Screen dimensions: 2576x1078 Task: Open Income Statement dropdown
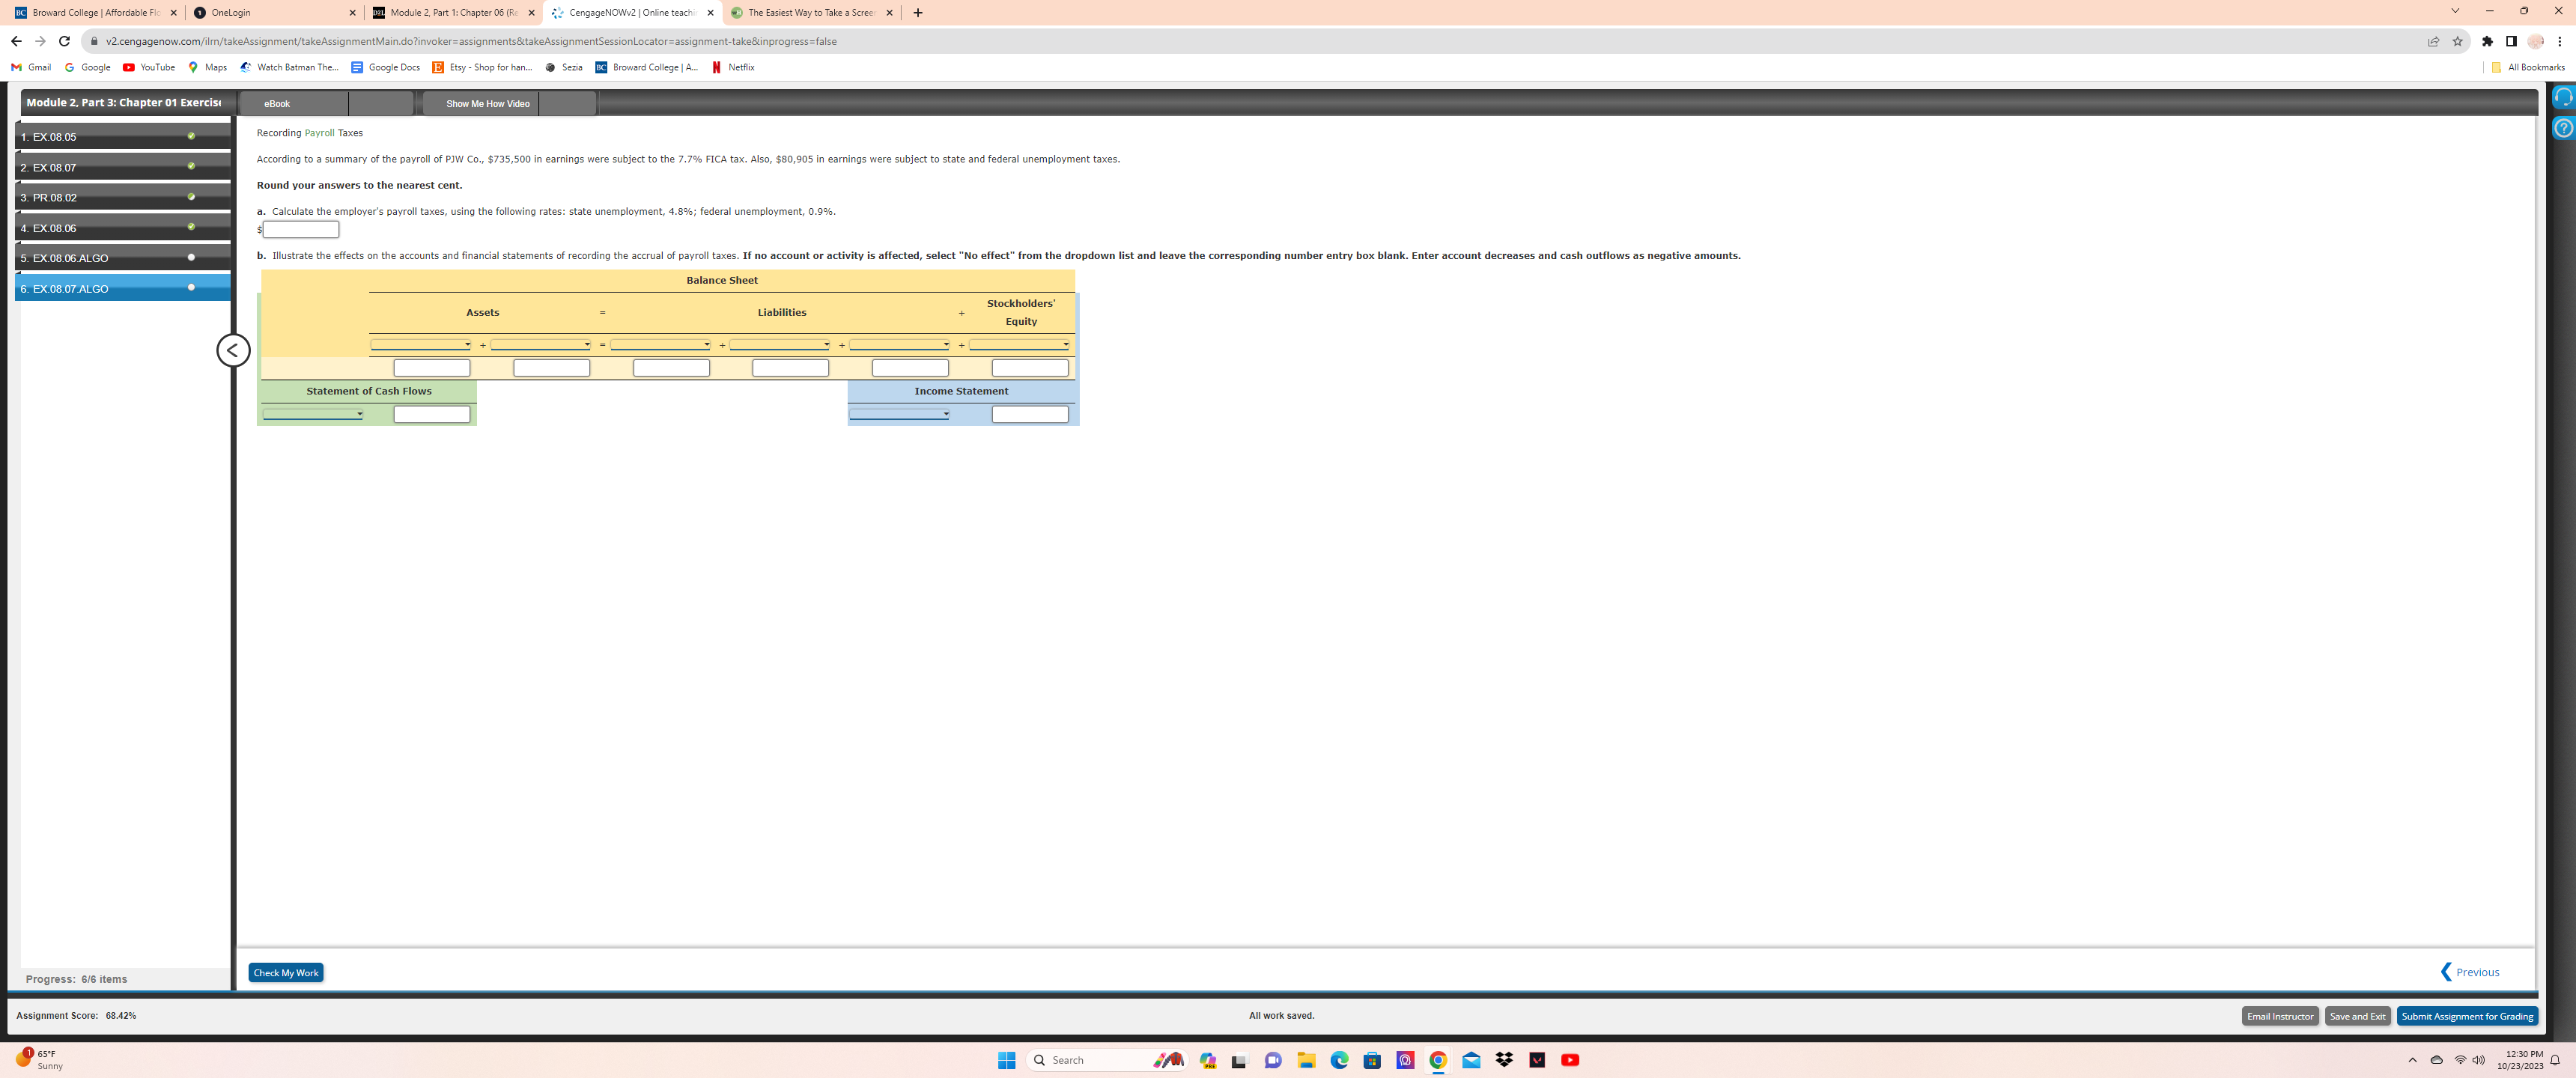pos(899,414)
